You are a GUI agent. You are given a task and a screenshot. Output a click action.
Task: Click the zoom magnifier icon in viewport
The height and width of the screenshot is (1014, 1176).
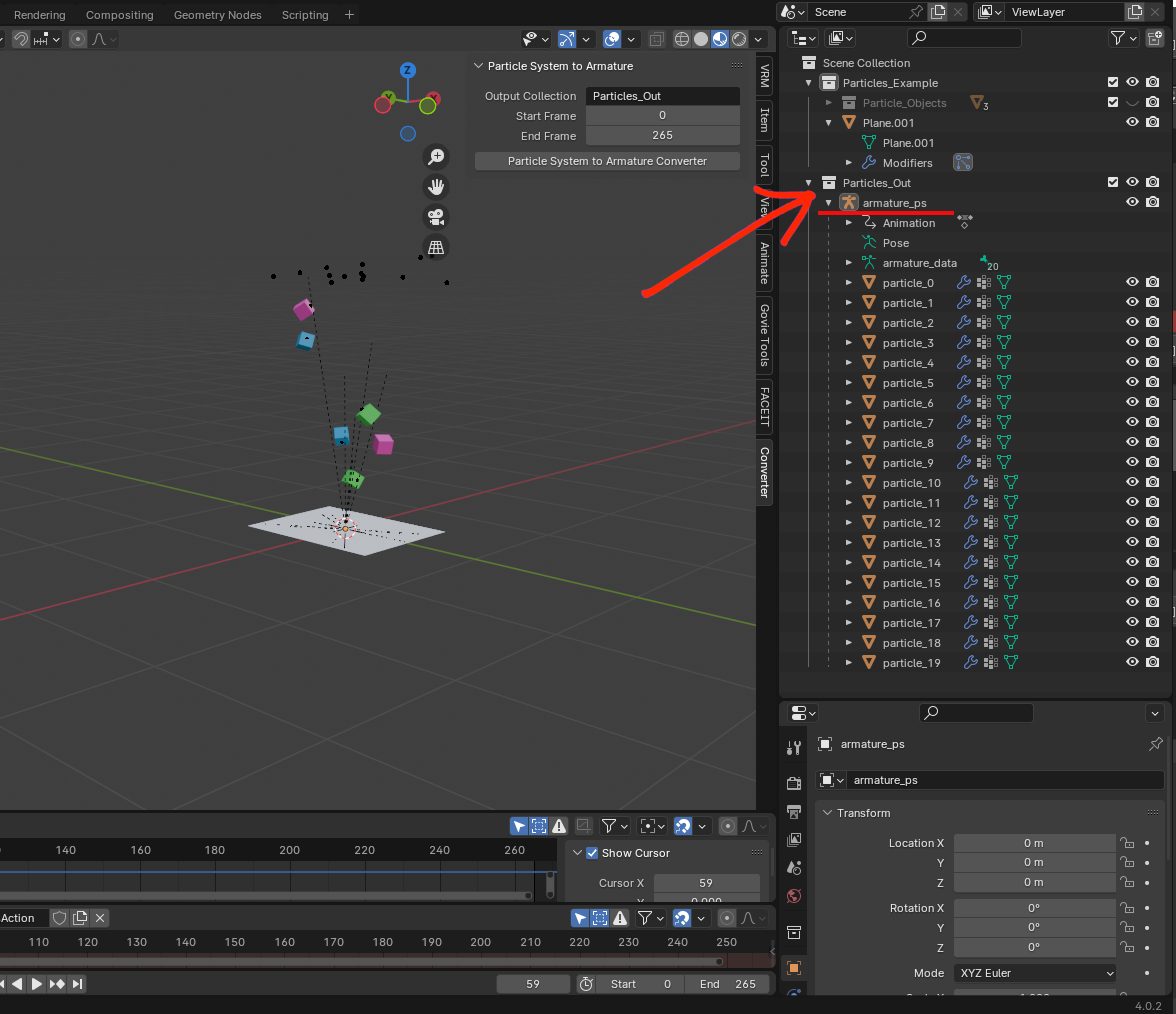point(436,156)
